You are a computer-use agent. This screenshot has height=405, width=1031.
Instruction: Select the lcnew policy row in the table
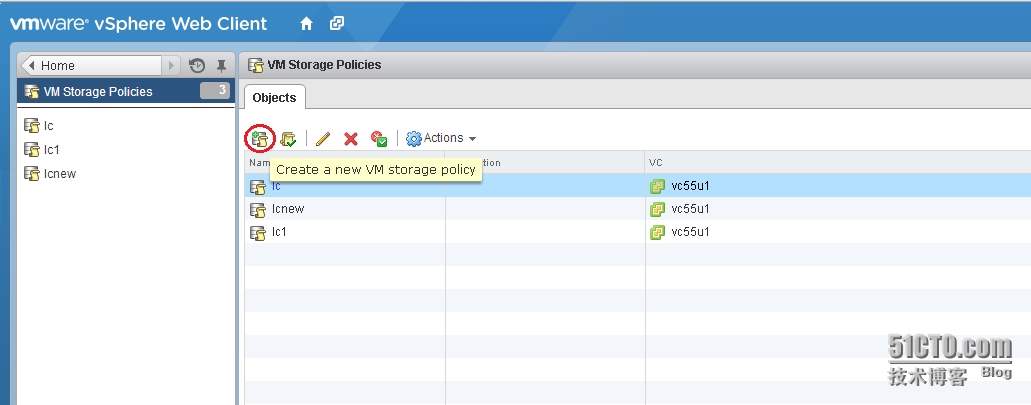click(x=638, y=209)
